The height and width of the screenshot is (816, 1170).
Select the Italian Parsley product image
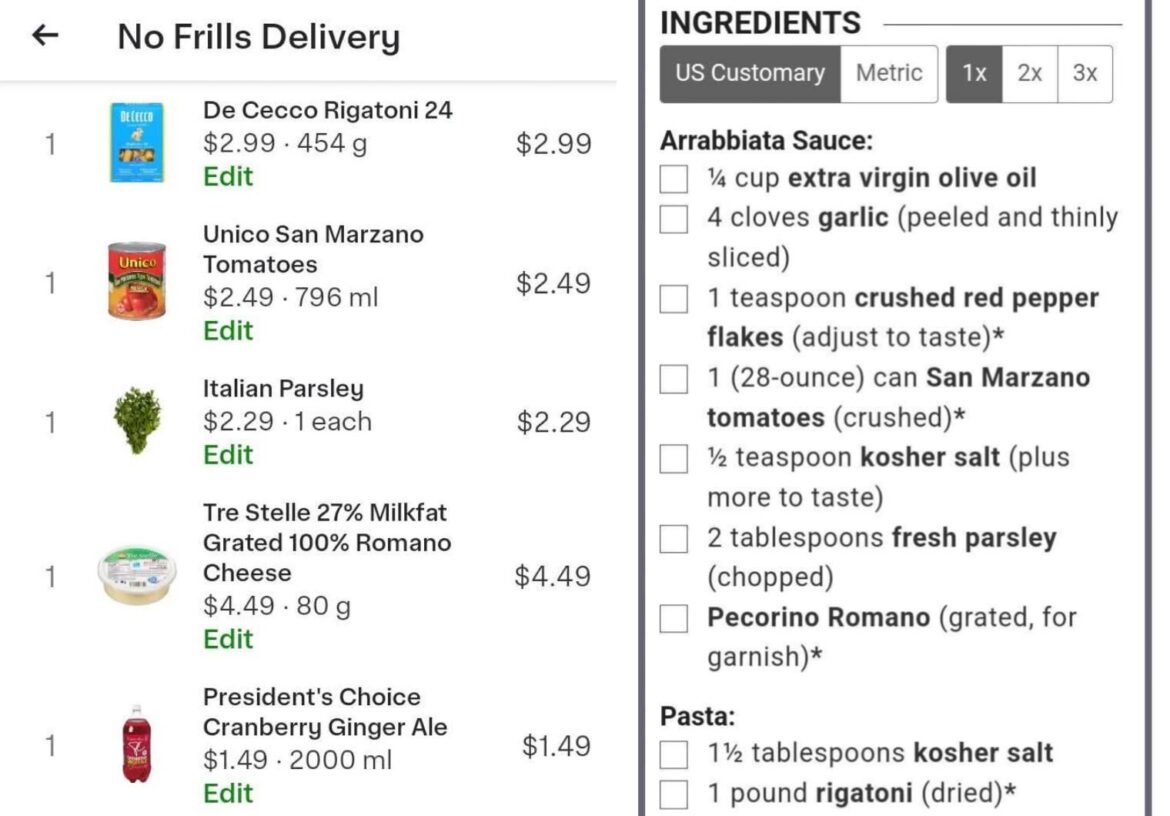click(136, 421)
